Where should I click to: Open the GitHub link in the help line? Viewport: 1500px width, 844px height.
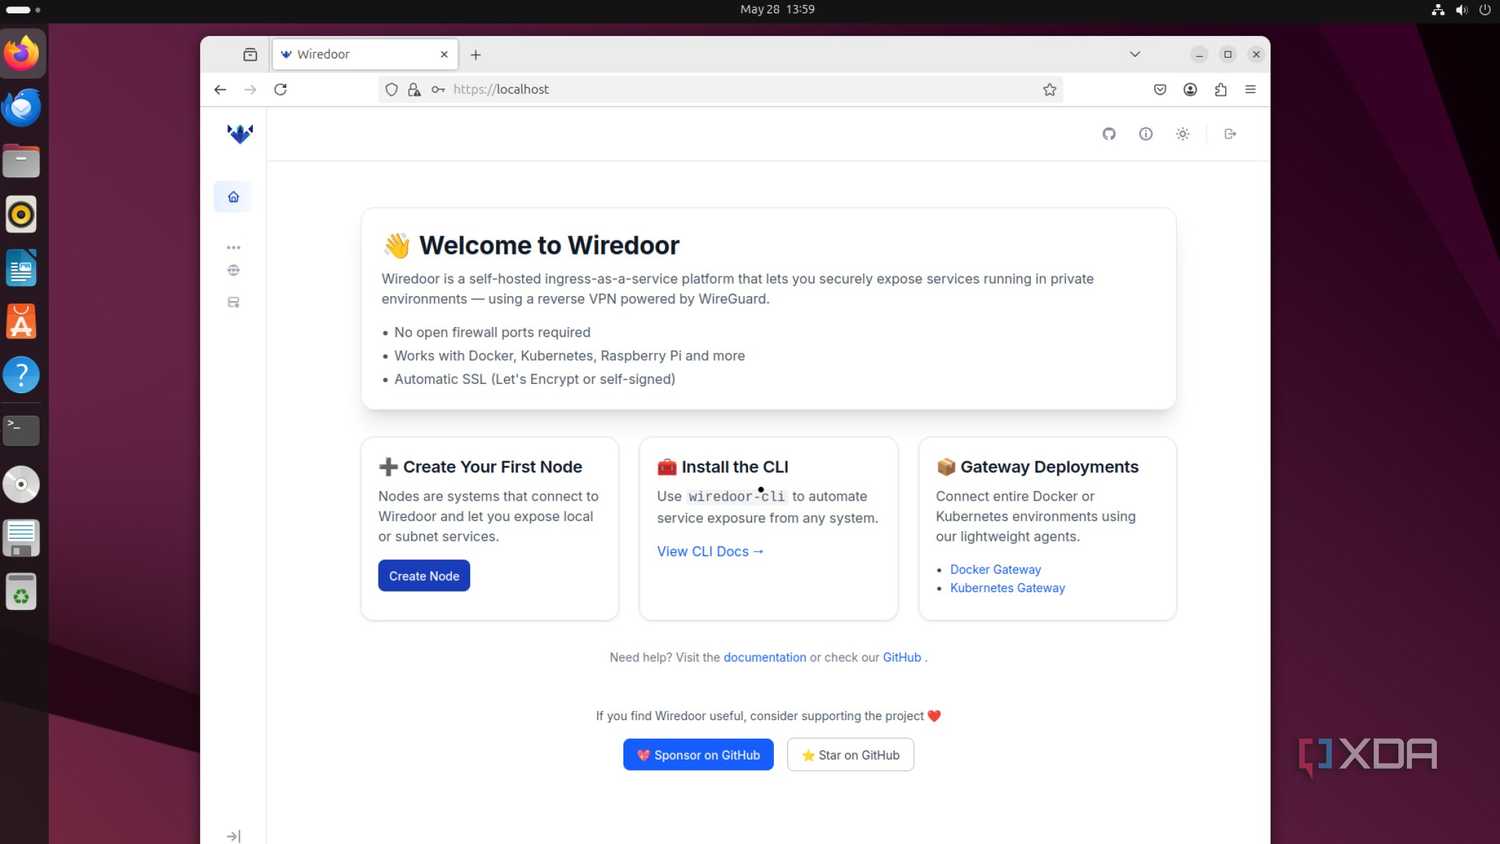coord(902,657)
